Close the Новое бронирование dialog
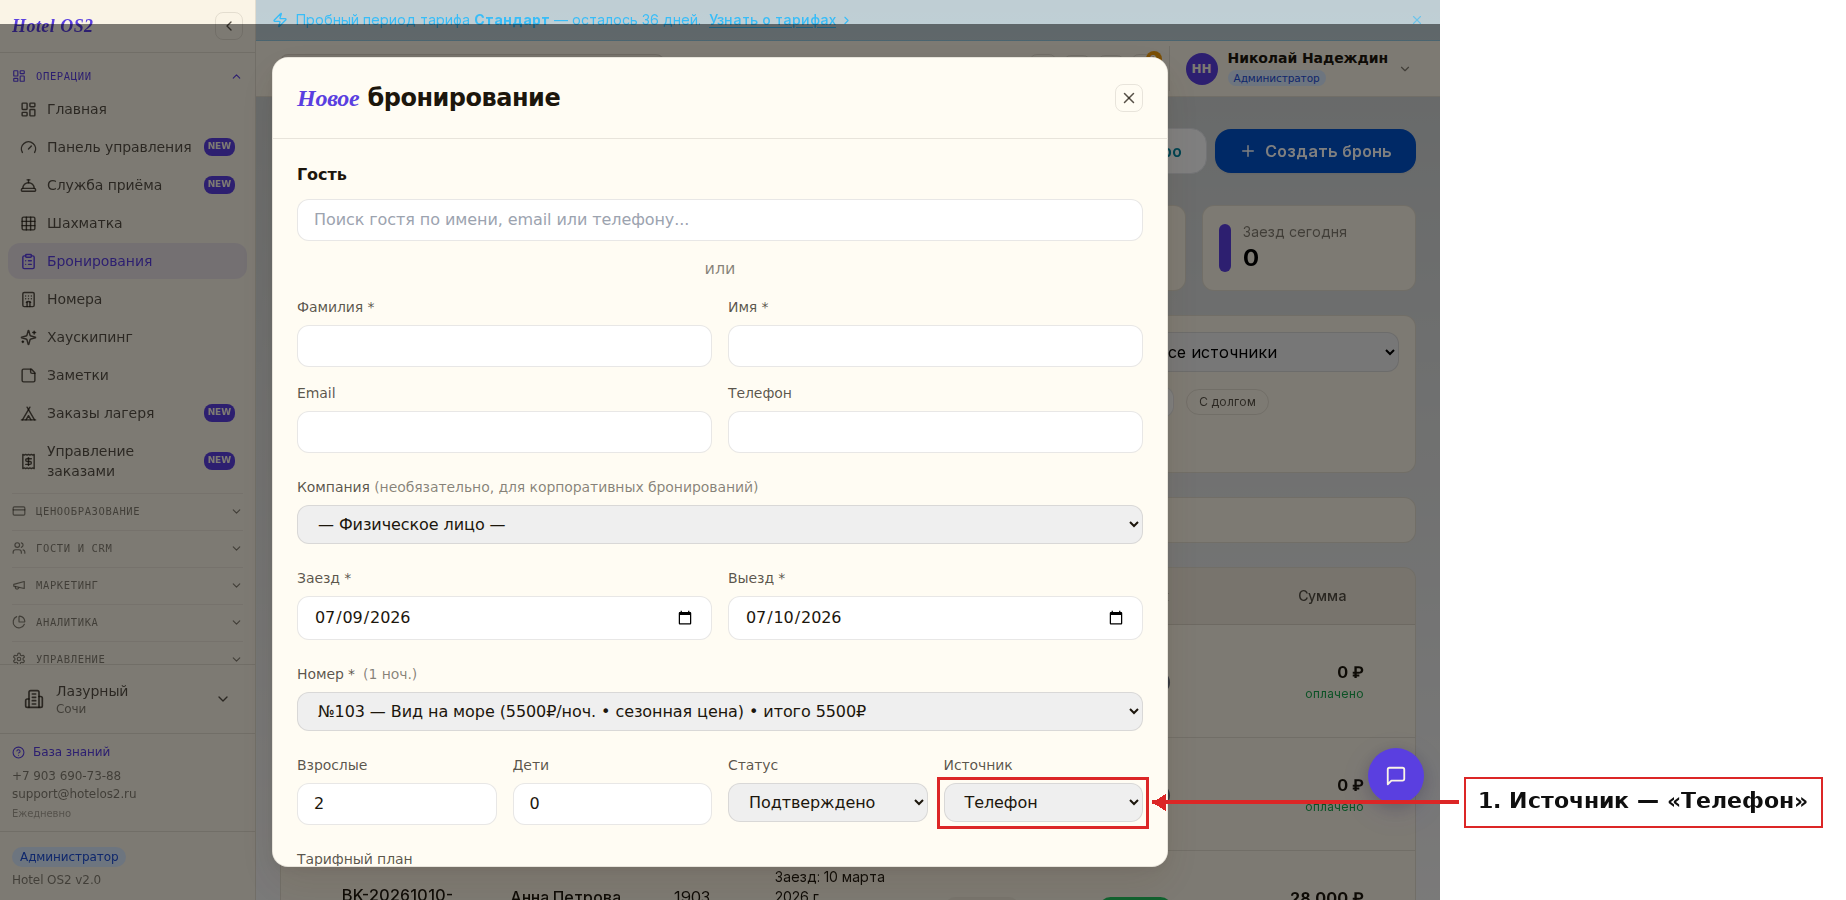This screenshot has width=1846, height=900. [1129, 98]
